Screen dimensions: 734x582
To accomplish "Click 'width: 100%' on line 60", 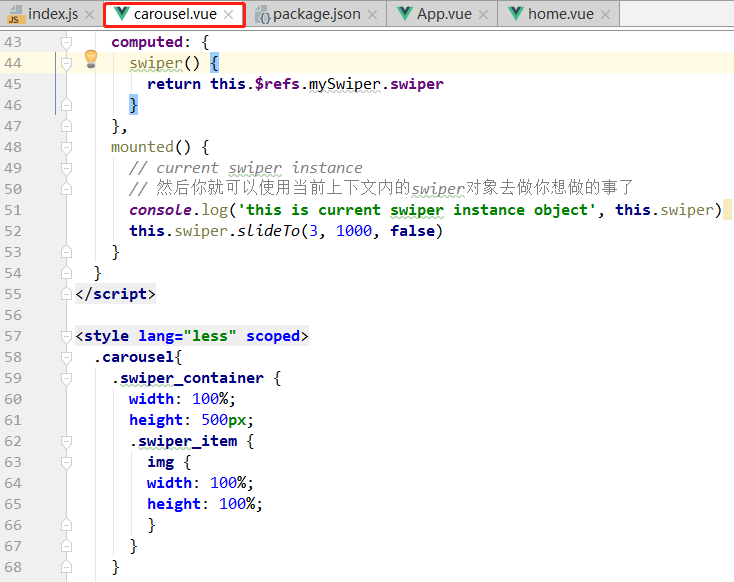I will tap(179, 399).
